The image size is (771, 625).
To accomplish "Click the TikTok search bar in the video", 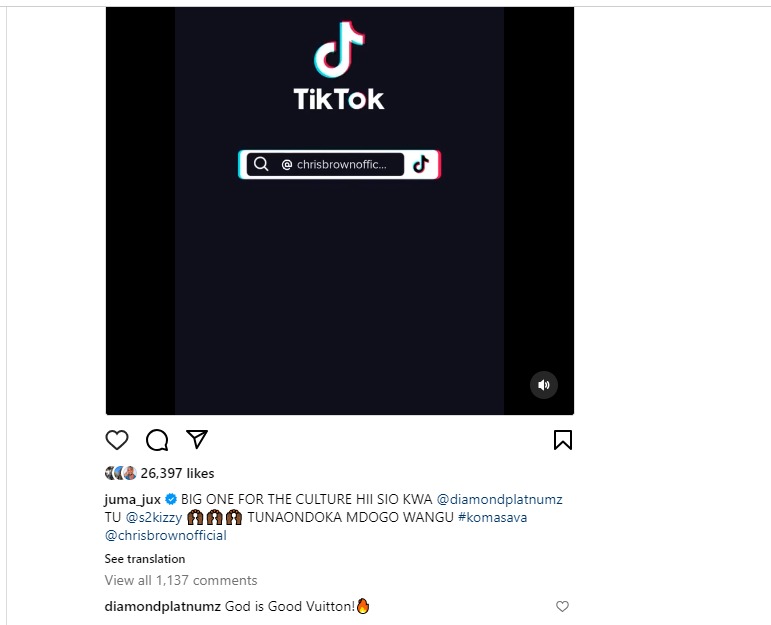I will click(339, 164).
